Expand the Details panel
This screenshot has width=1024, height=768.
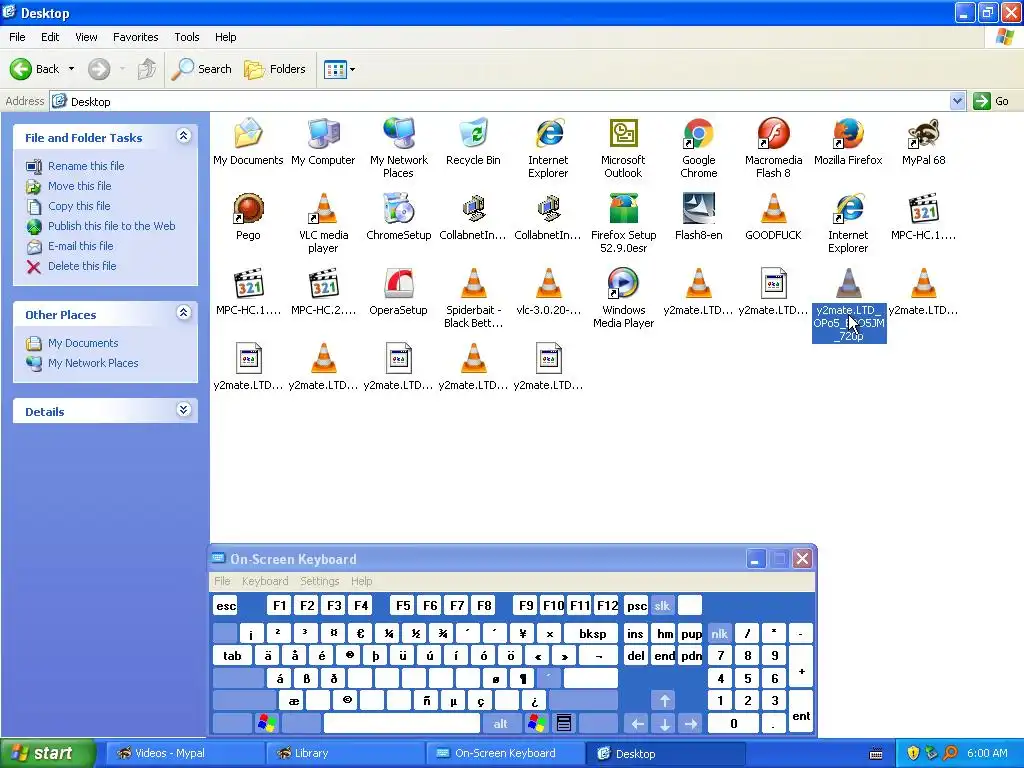click(x=184, y=409)
